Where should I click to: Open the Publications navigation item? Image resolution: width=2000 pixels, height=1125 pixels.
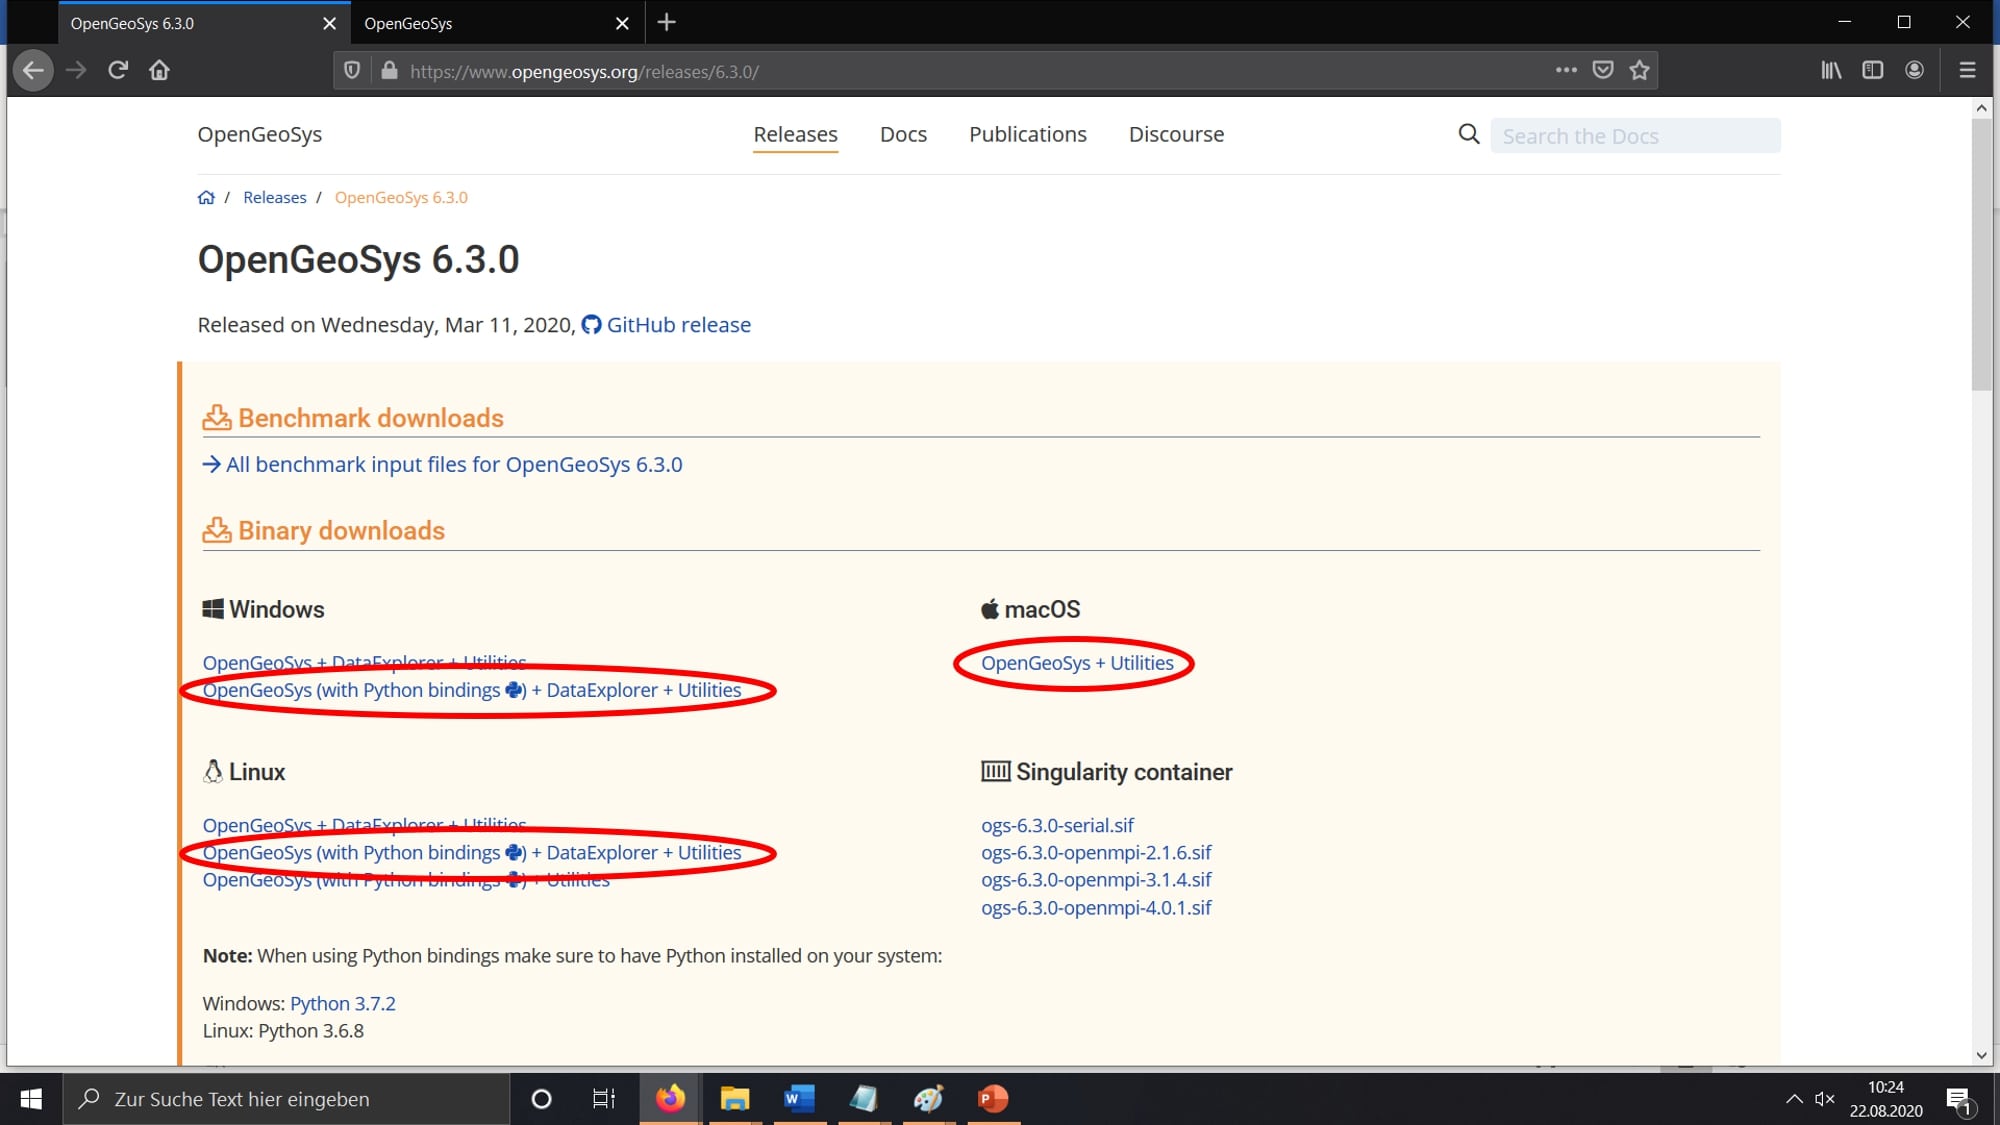[x=1027, y=134]
